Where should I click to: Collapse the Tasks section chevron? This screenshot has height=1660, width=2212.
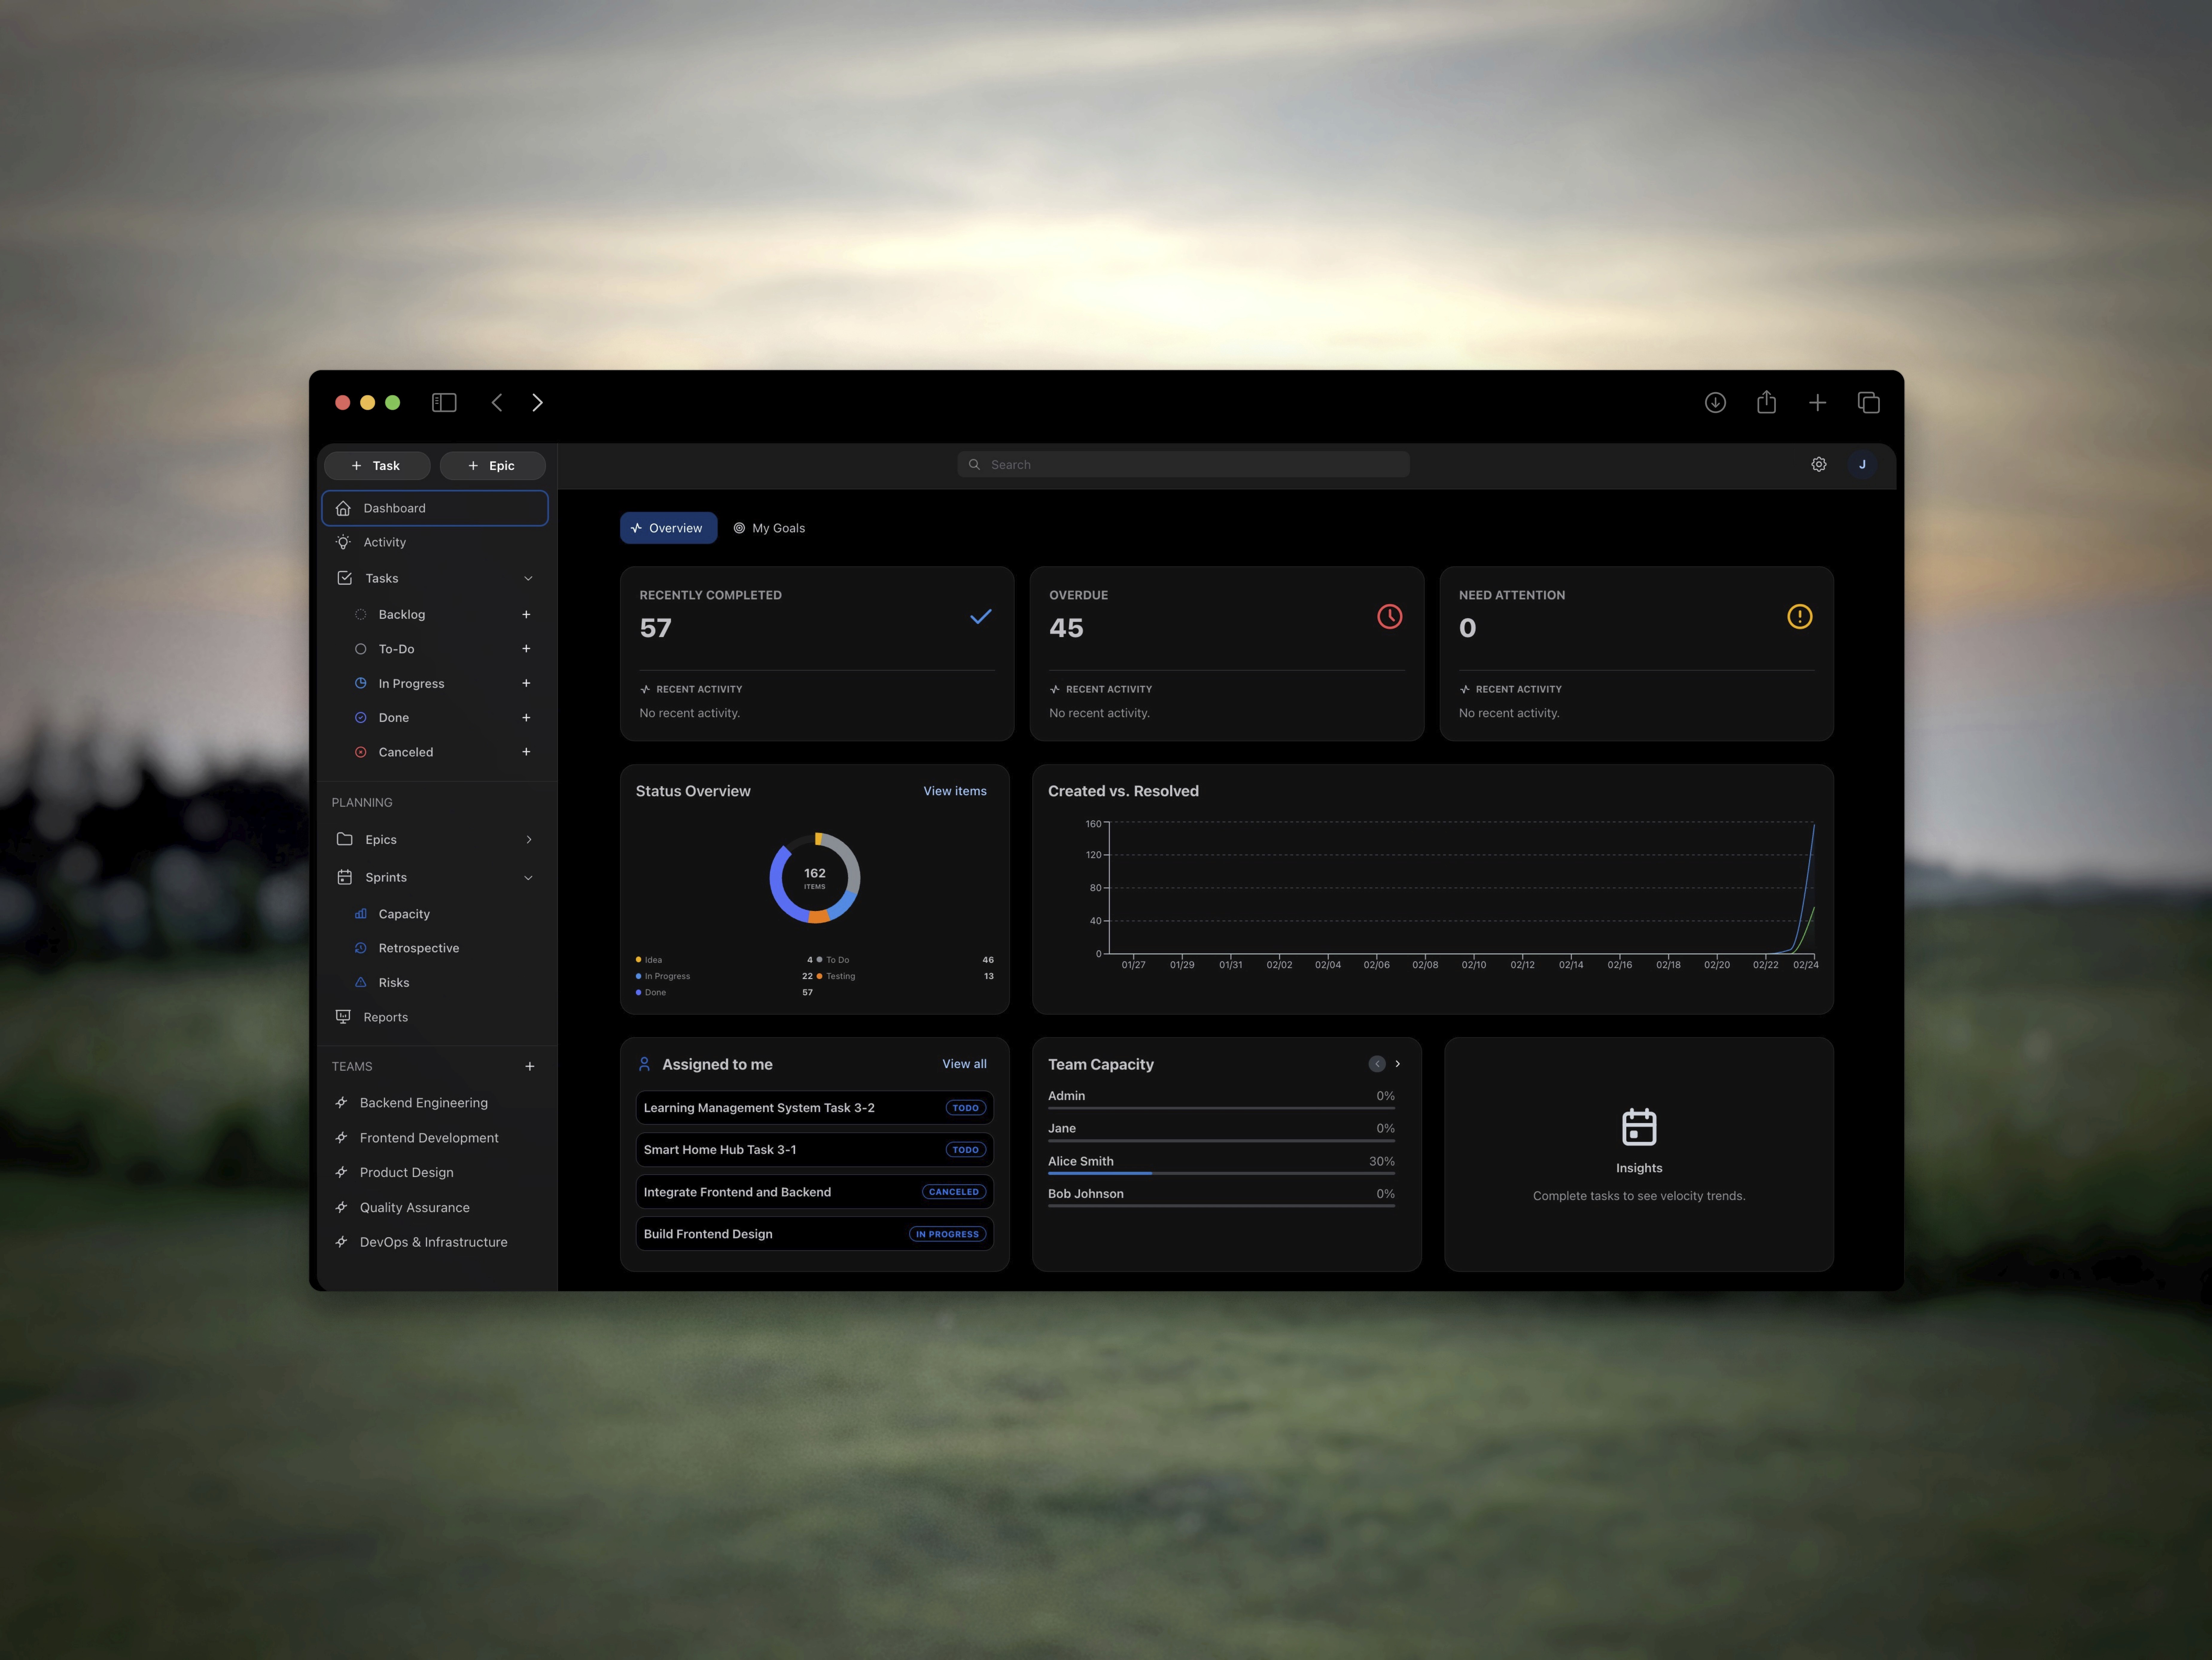(x=528, y=578)
